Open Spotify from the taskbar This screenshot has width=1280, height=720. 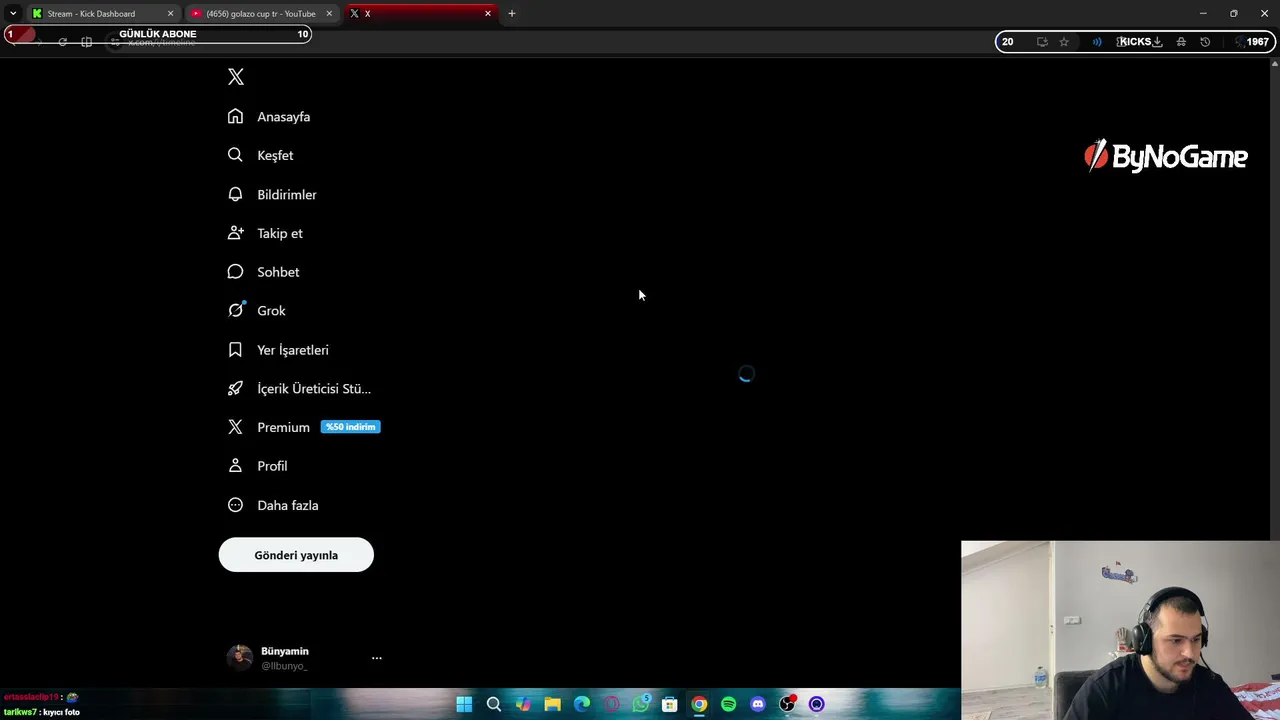(729, 704)
